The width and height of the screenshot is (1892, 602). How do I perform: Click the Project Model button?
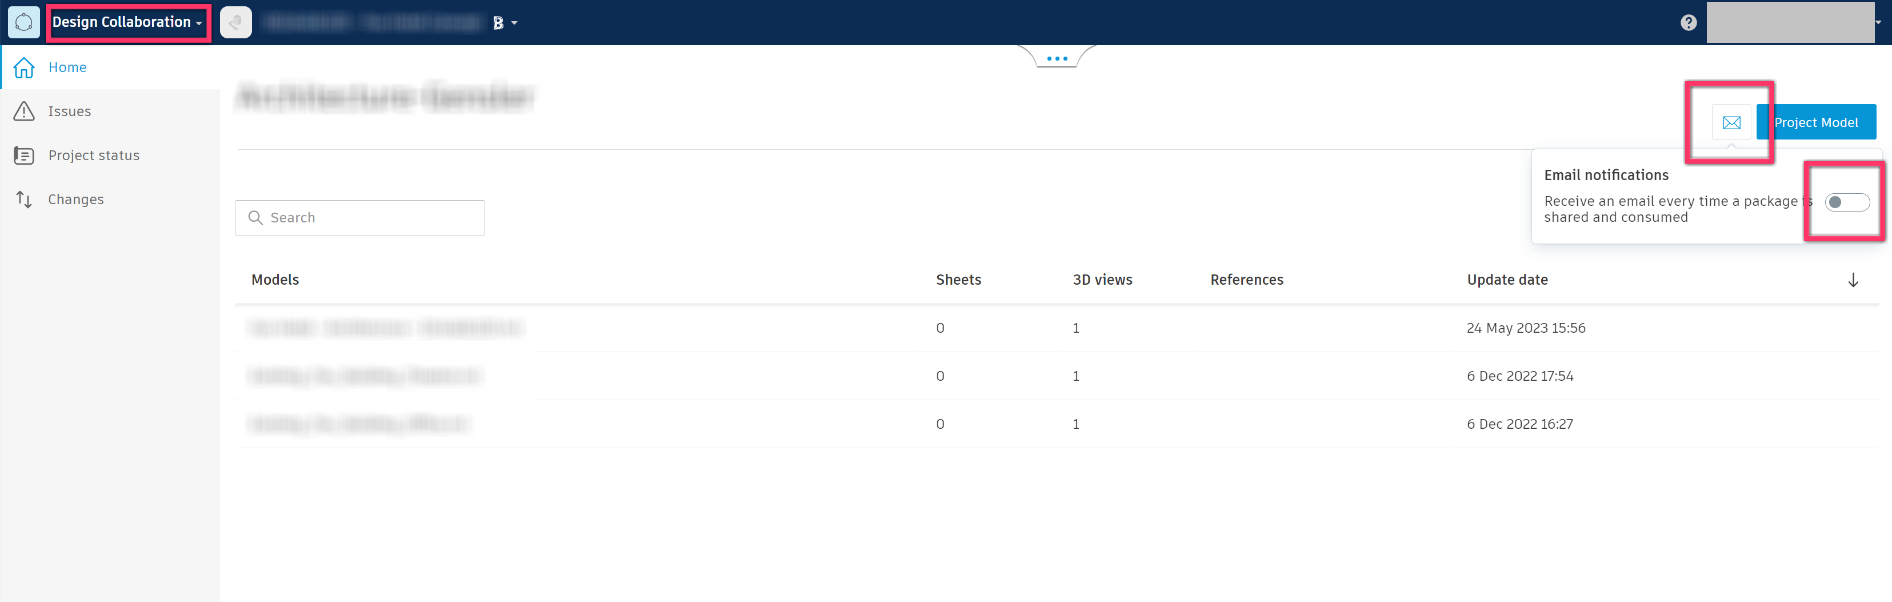click(x=1816, y=122)
